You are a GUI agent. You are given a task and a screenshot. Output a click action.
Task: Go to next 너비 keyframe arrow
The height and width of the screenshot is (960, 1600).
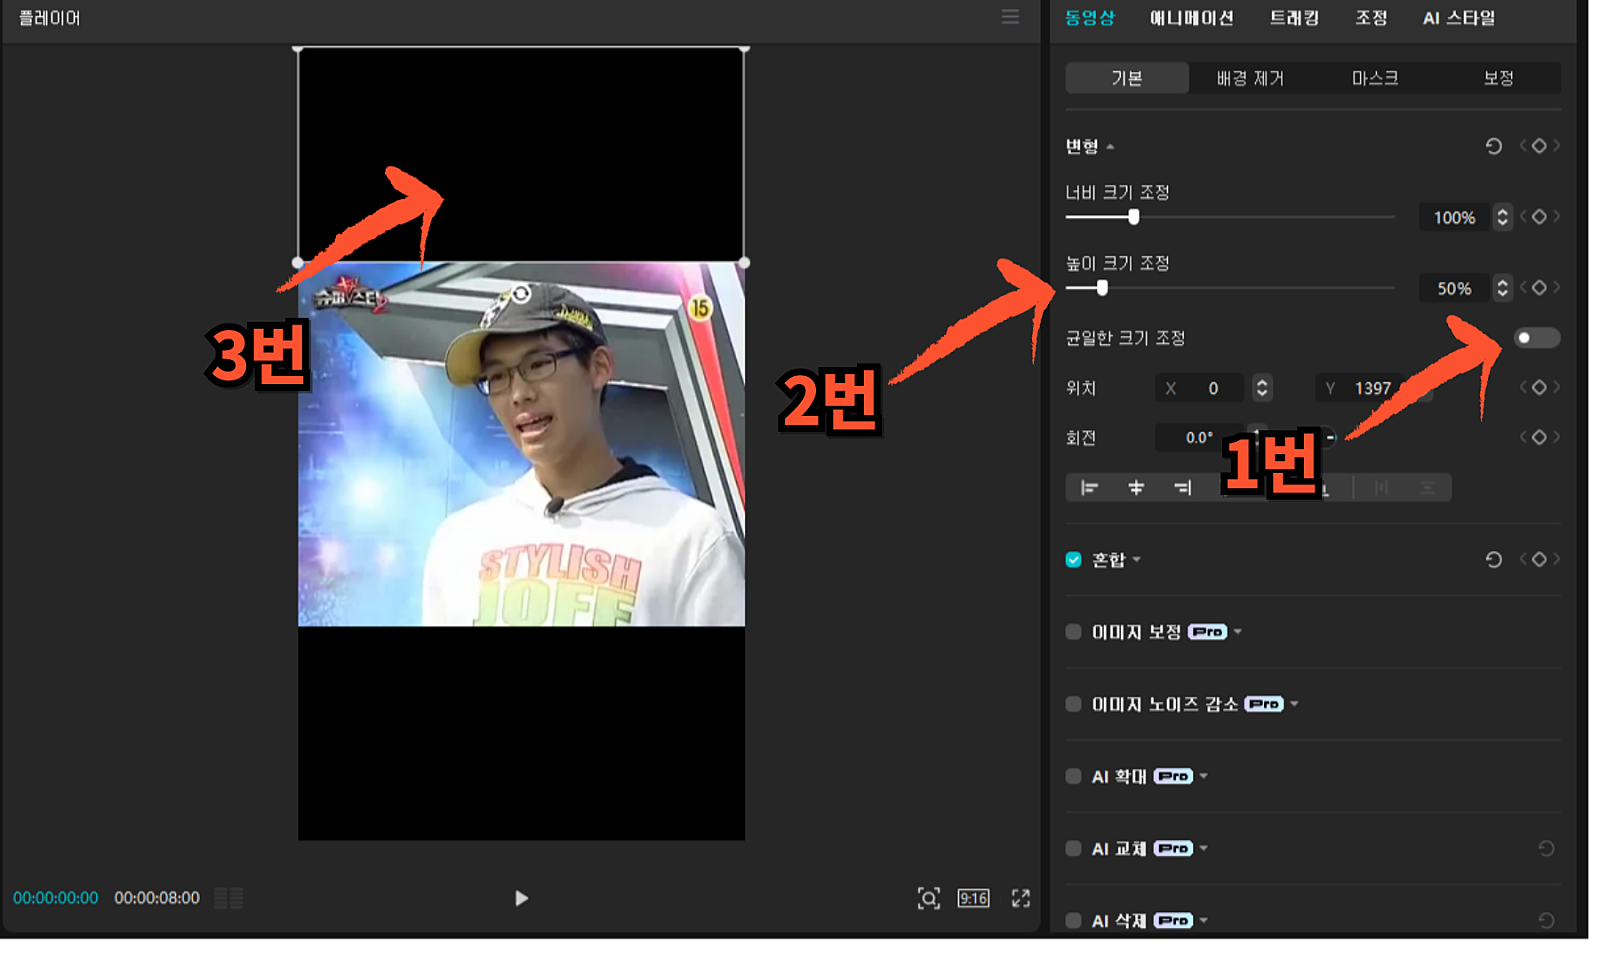click(1556, 217)
